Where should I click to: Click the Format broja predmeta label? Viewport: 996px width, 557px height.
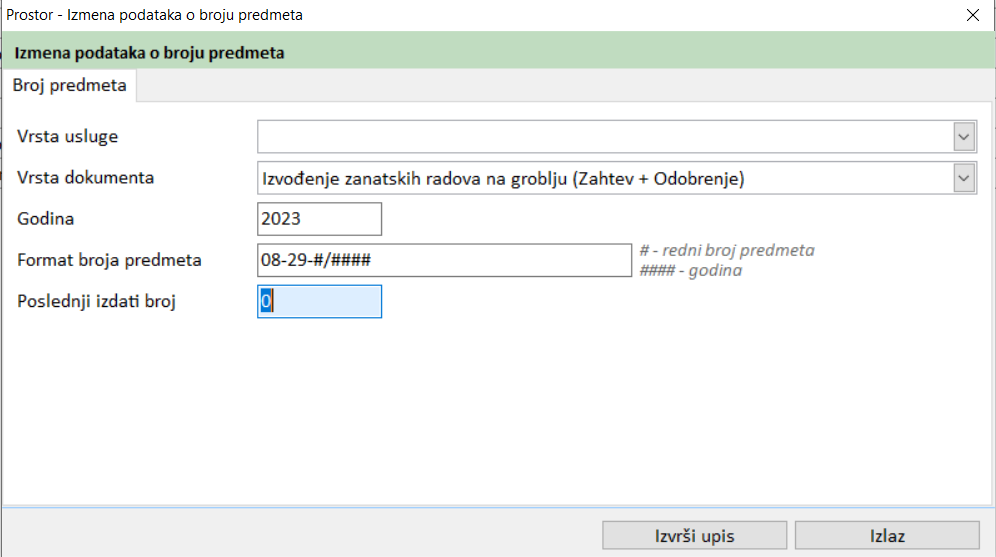point(109,260)
